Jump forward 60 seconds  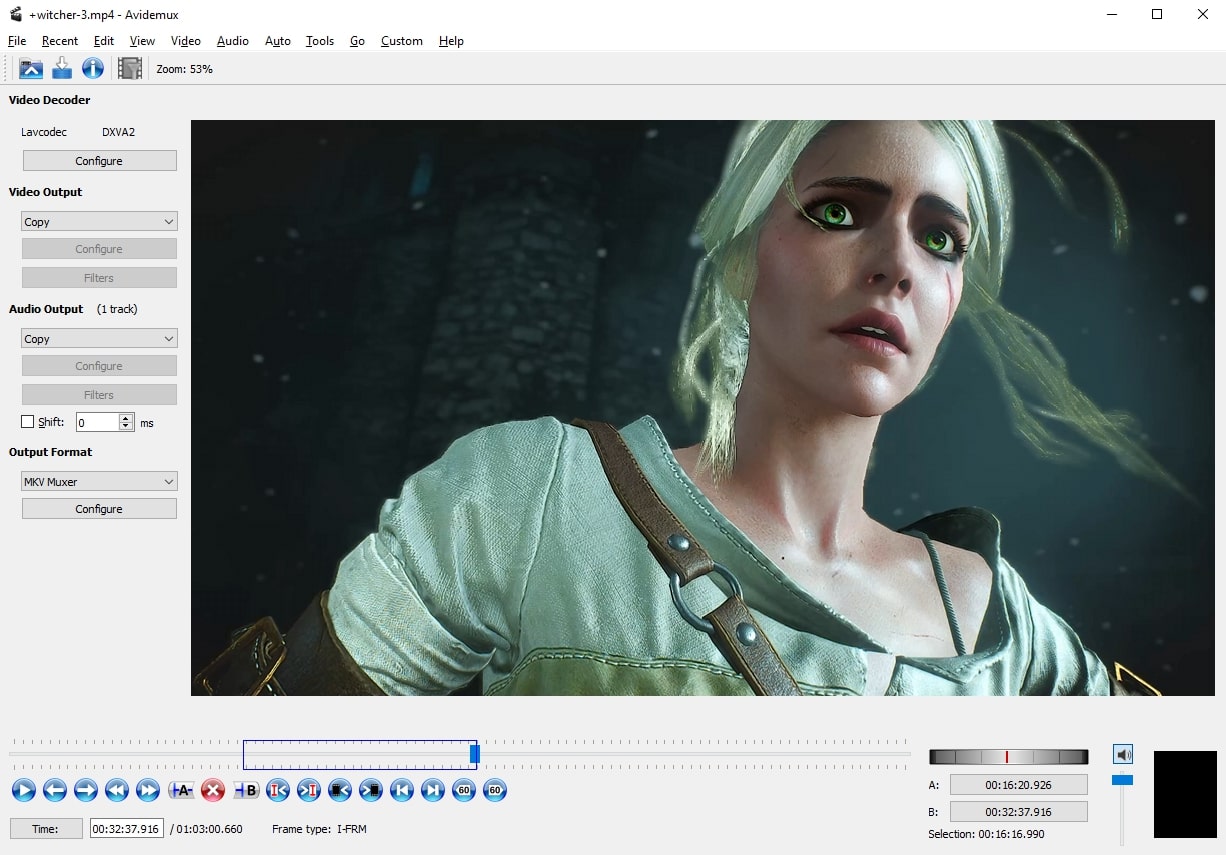click(x=495, y=790)
